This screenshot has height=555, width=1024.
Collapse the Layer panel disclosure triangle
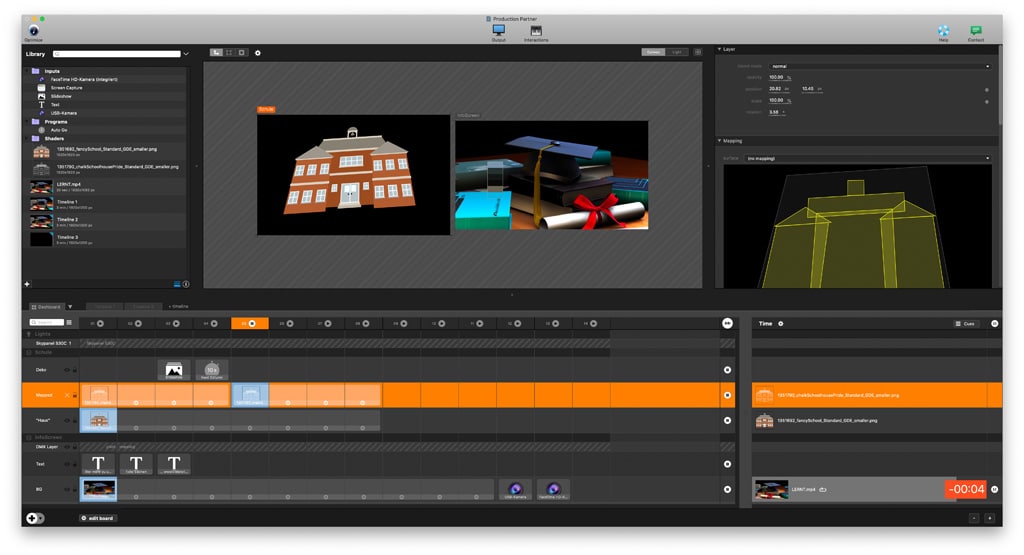click(719, 49)
